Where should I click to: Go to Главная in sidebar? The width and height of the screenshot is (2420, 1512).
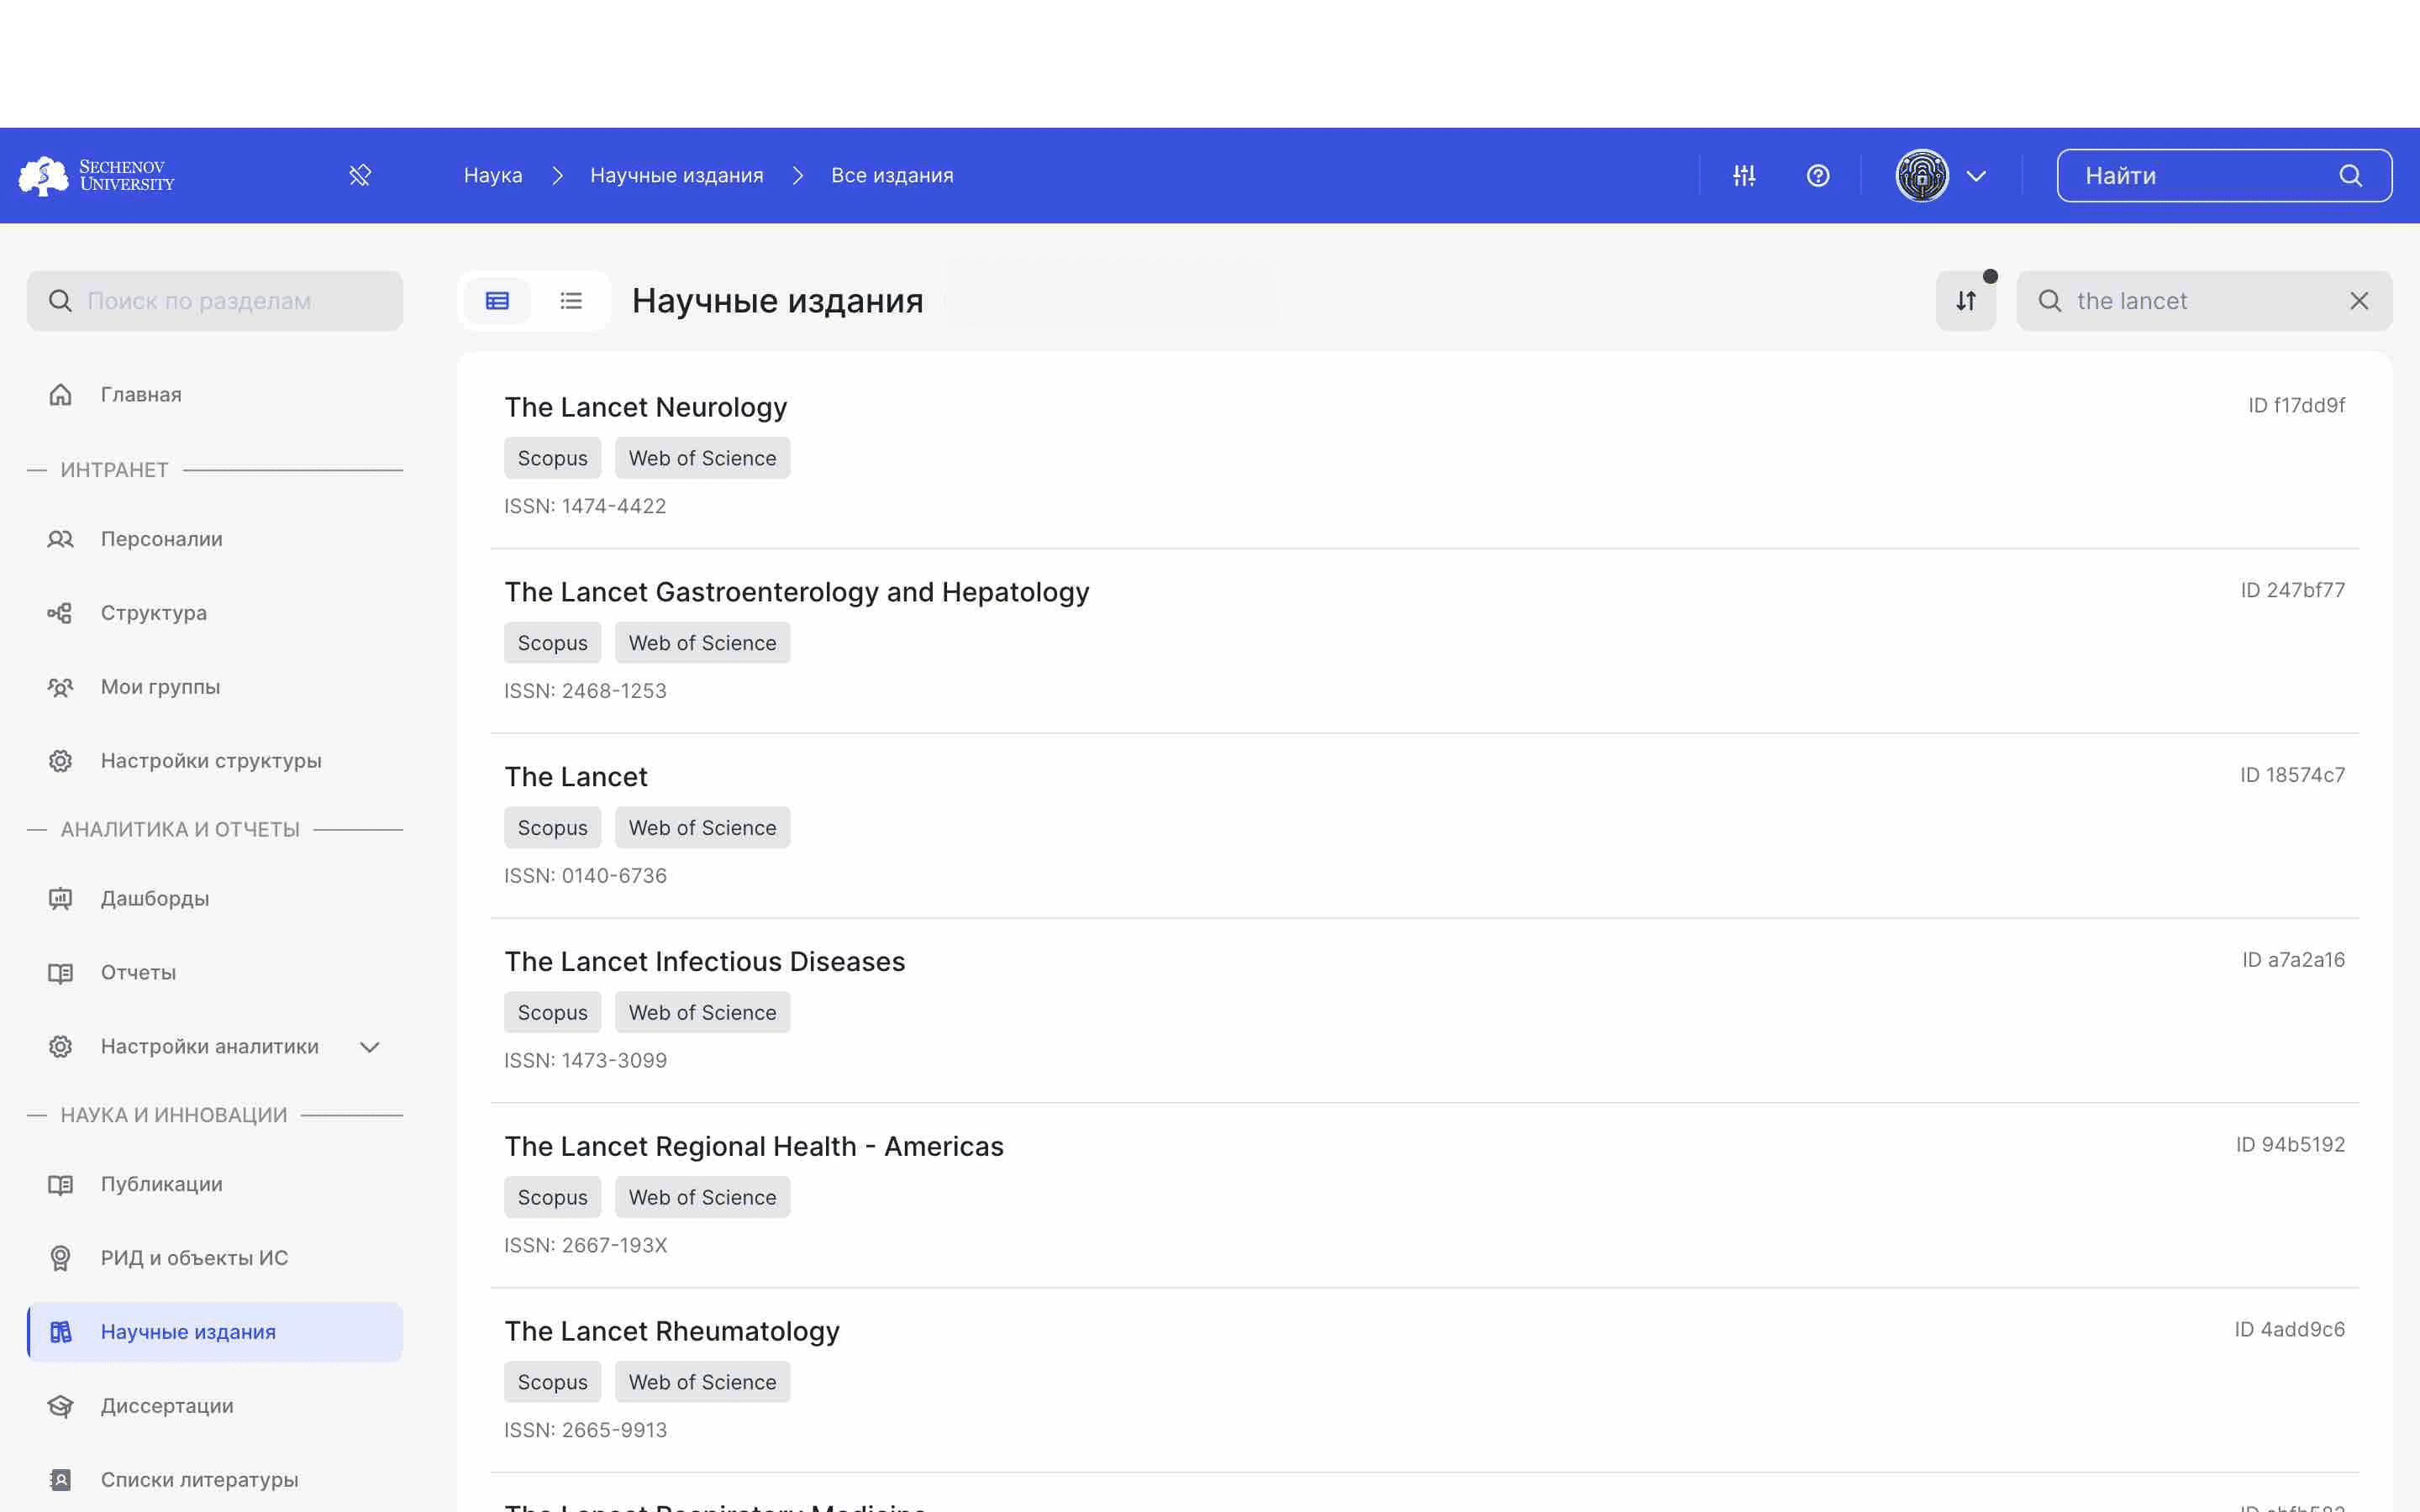pyautogui.click(x=215, y=395)
